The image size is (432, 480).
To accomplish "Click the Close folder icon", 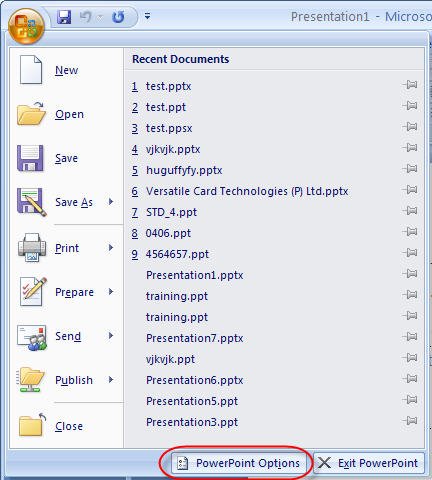I will (x=32, y=425).
